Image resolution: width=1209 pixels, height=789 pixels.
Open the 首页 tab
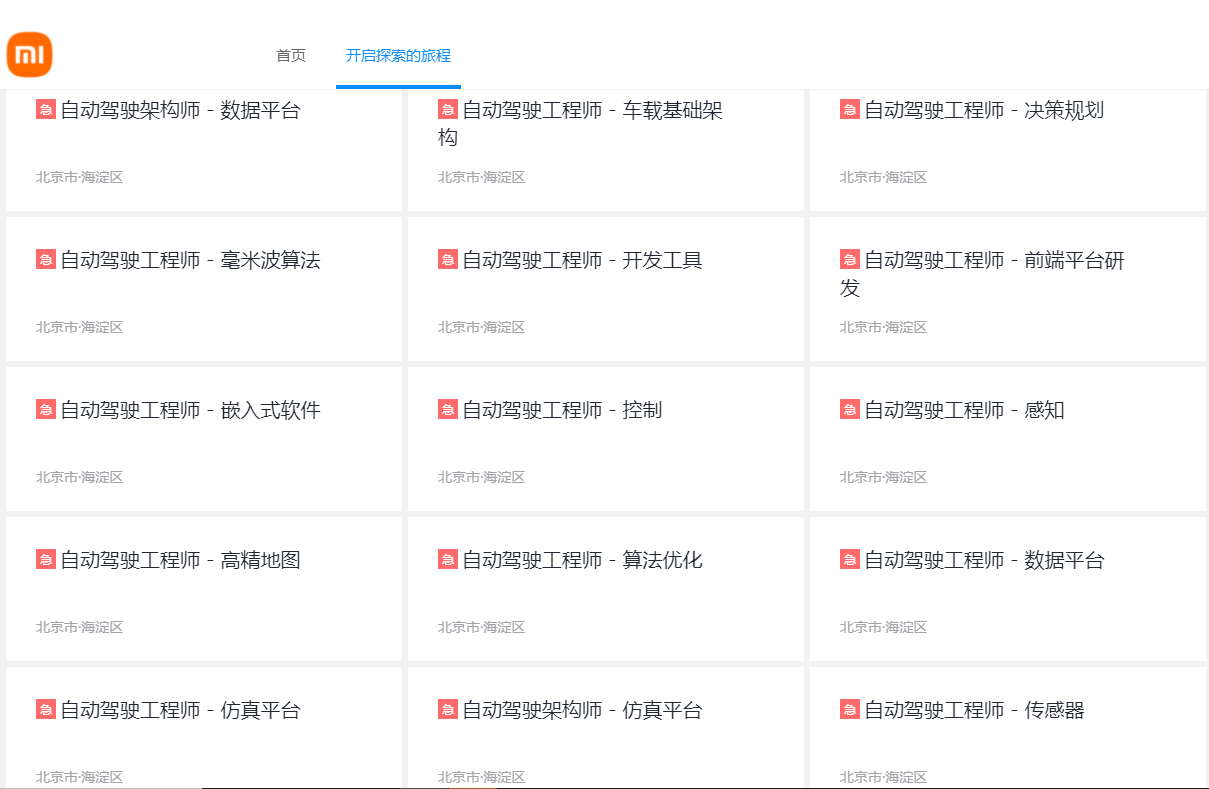point(291,56)
